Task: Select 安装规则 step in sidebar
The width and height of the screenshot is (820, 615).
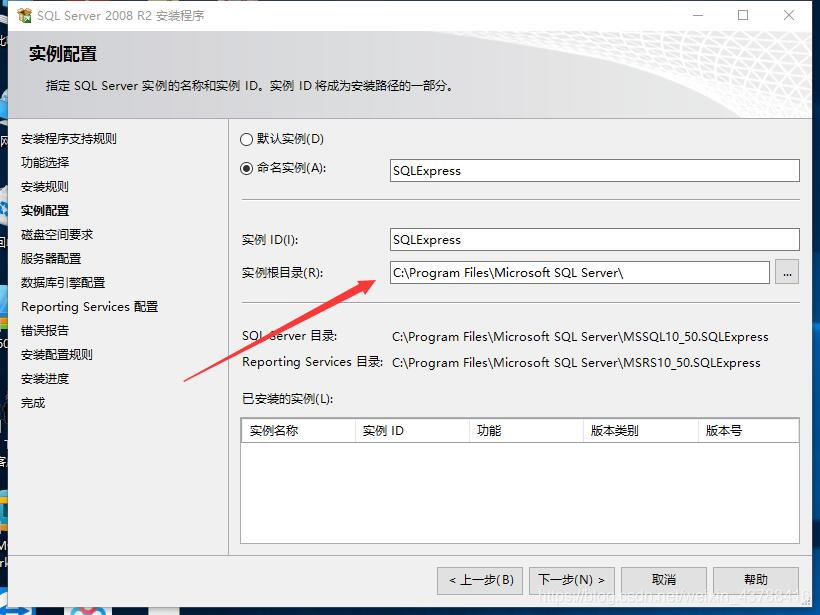Action: coord(44,187)
